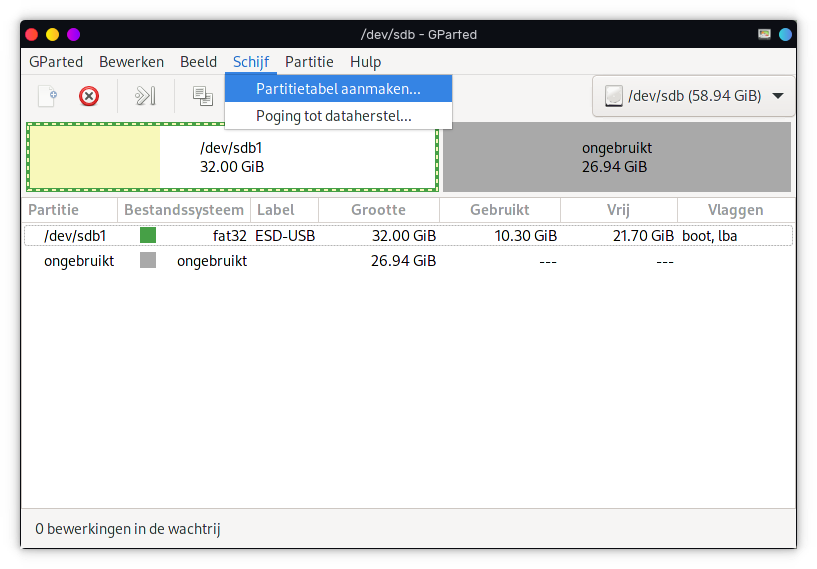Open the GParted menu
Image resolution: width=817 pixels, height=569 pixels.
56,62
